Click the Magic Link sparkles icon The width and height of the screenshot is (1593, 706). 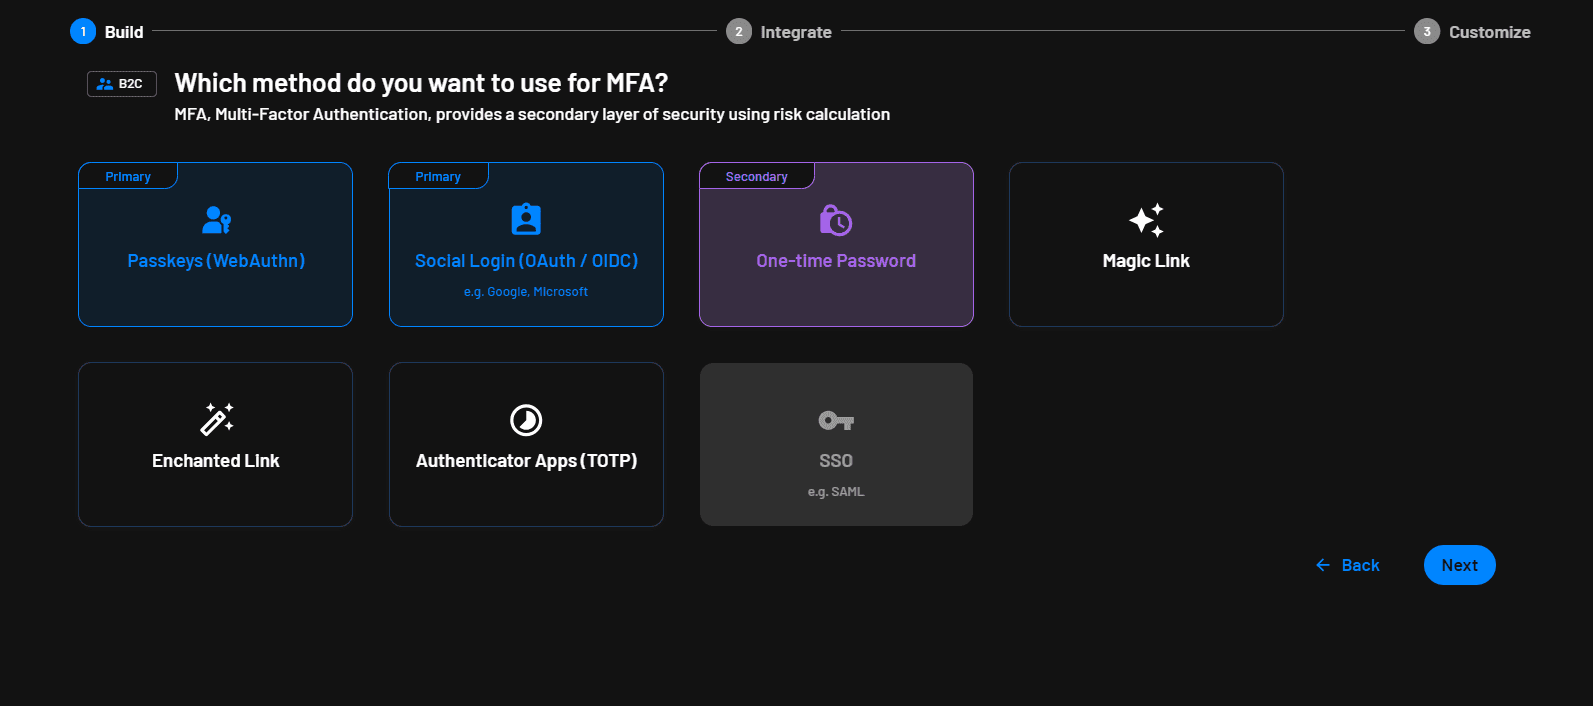point(1146,220)
